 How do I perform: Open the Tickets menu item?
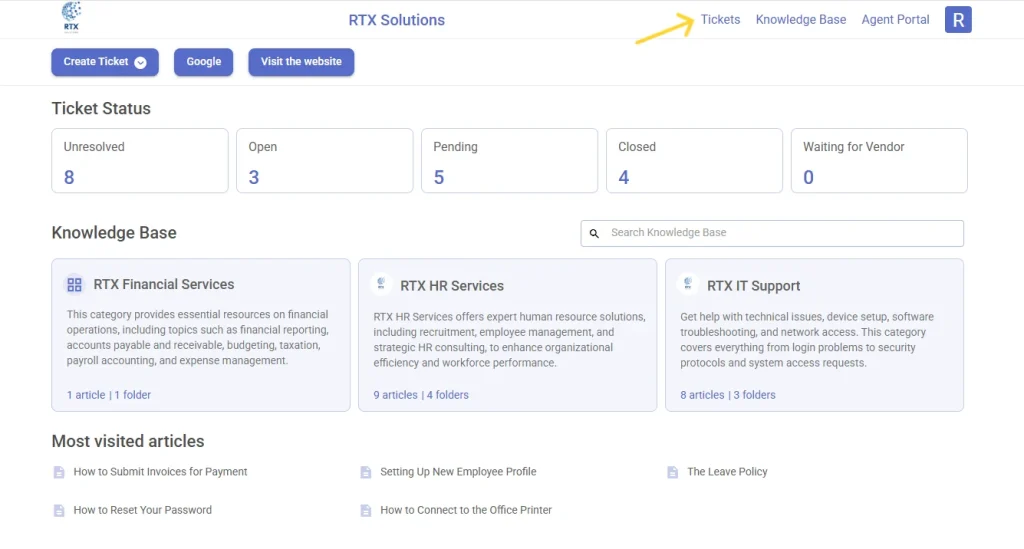coord(720,20)
